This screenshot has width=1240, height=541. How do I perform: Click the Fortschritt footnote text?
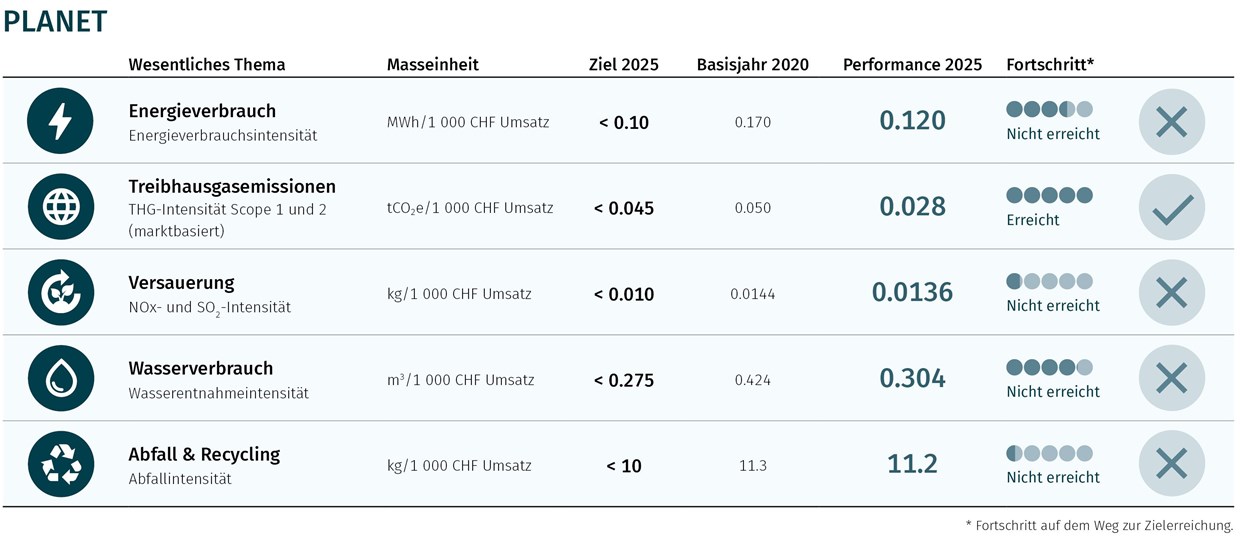pos(1099,525)
